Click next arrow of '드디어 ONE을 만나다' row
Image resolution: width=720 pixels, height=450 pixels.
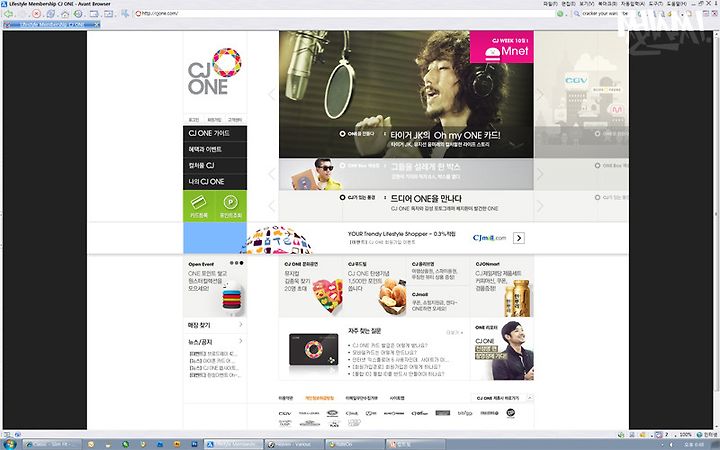click(x=540, y=206)
